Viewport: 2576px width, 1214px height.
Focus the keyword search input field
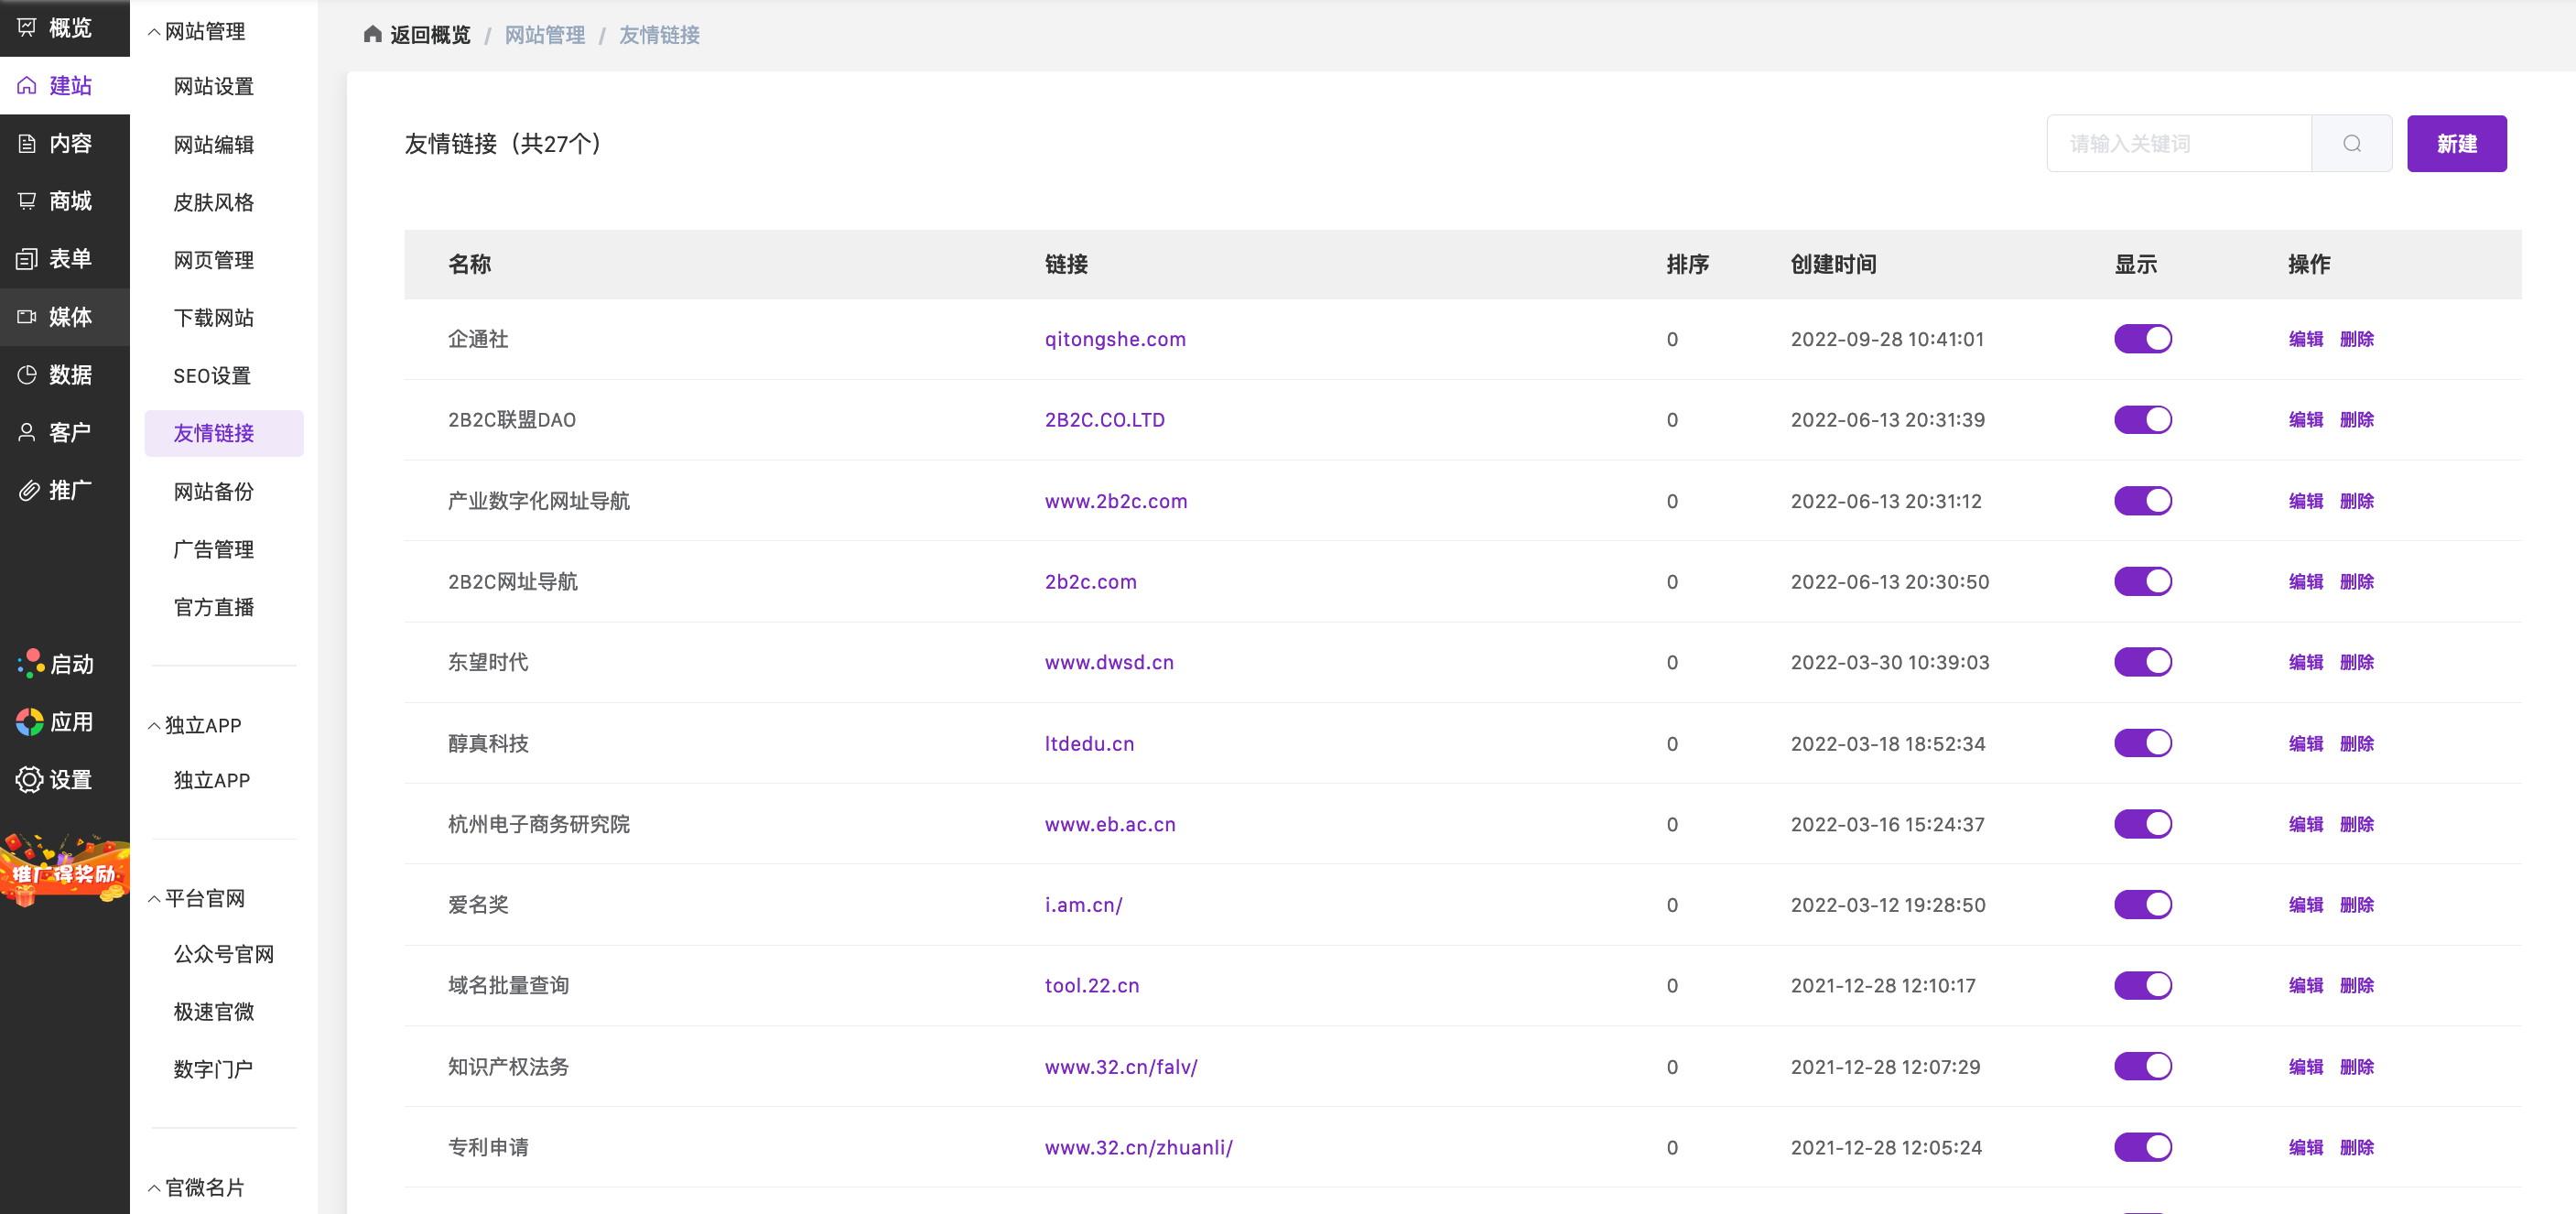click(2178, 144)
